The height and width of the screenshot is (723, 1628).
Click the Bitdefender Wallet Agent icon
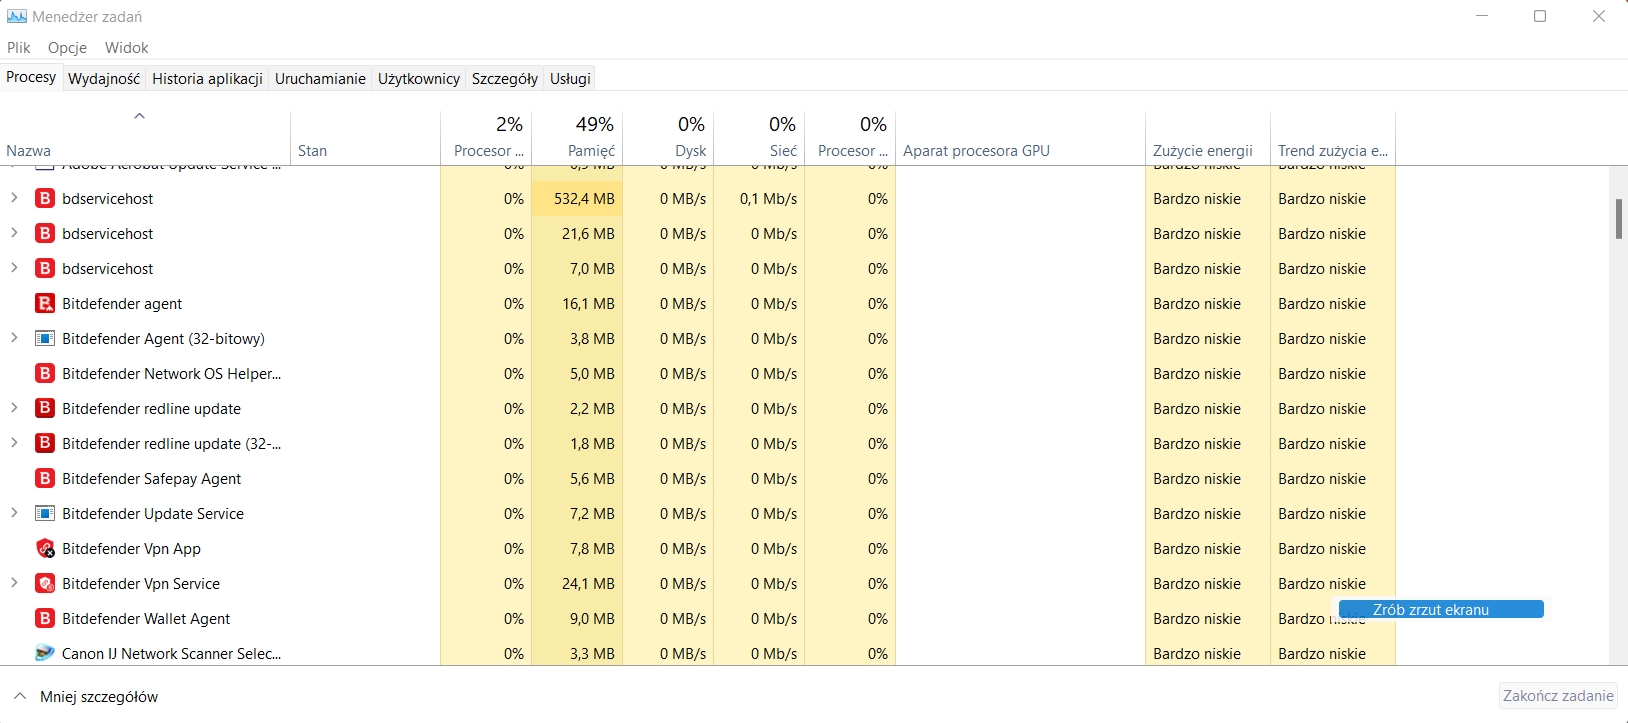(x=45, y=619)
